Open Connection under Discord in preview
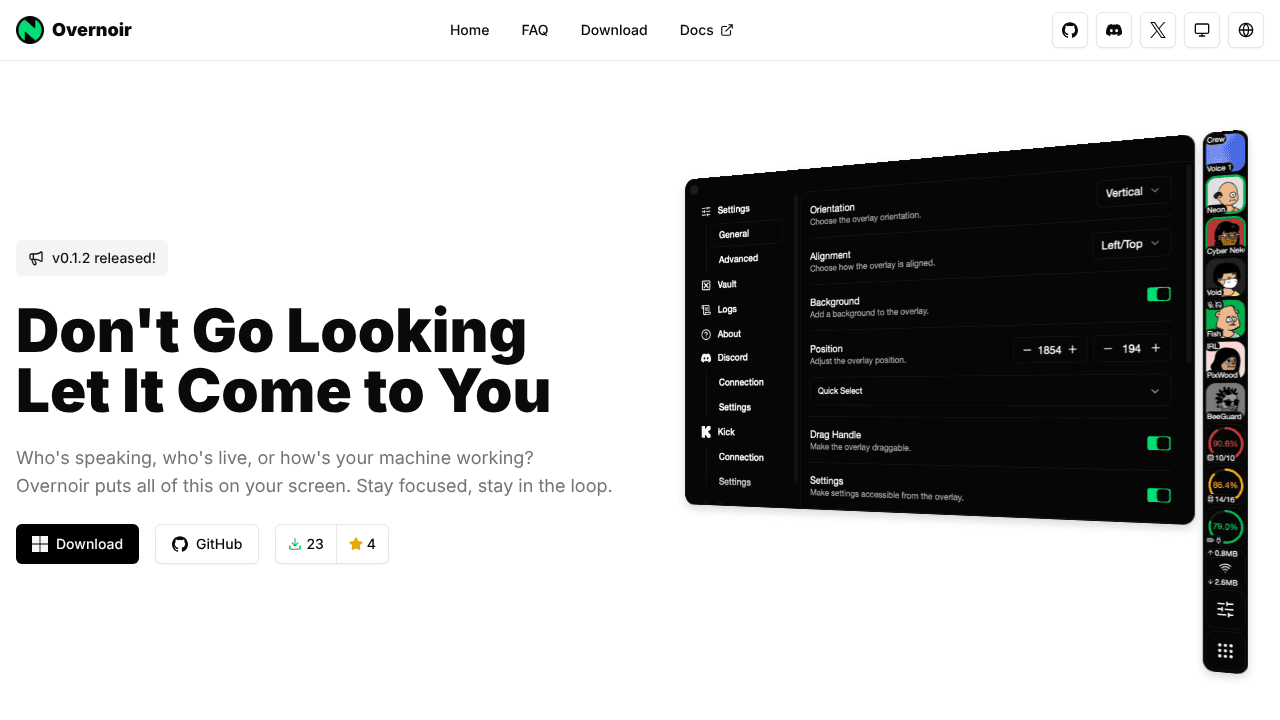Viewport: 1280px width, 720px height. 741,382
